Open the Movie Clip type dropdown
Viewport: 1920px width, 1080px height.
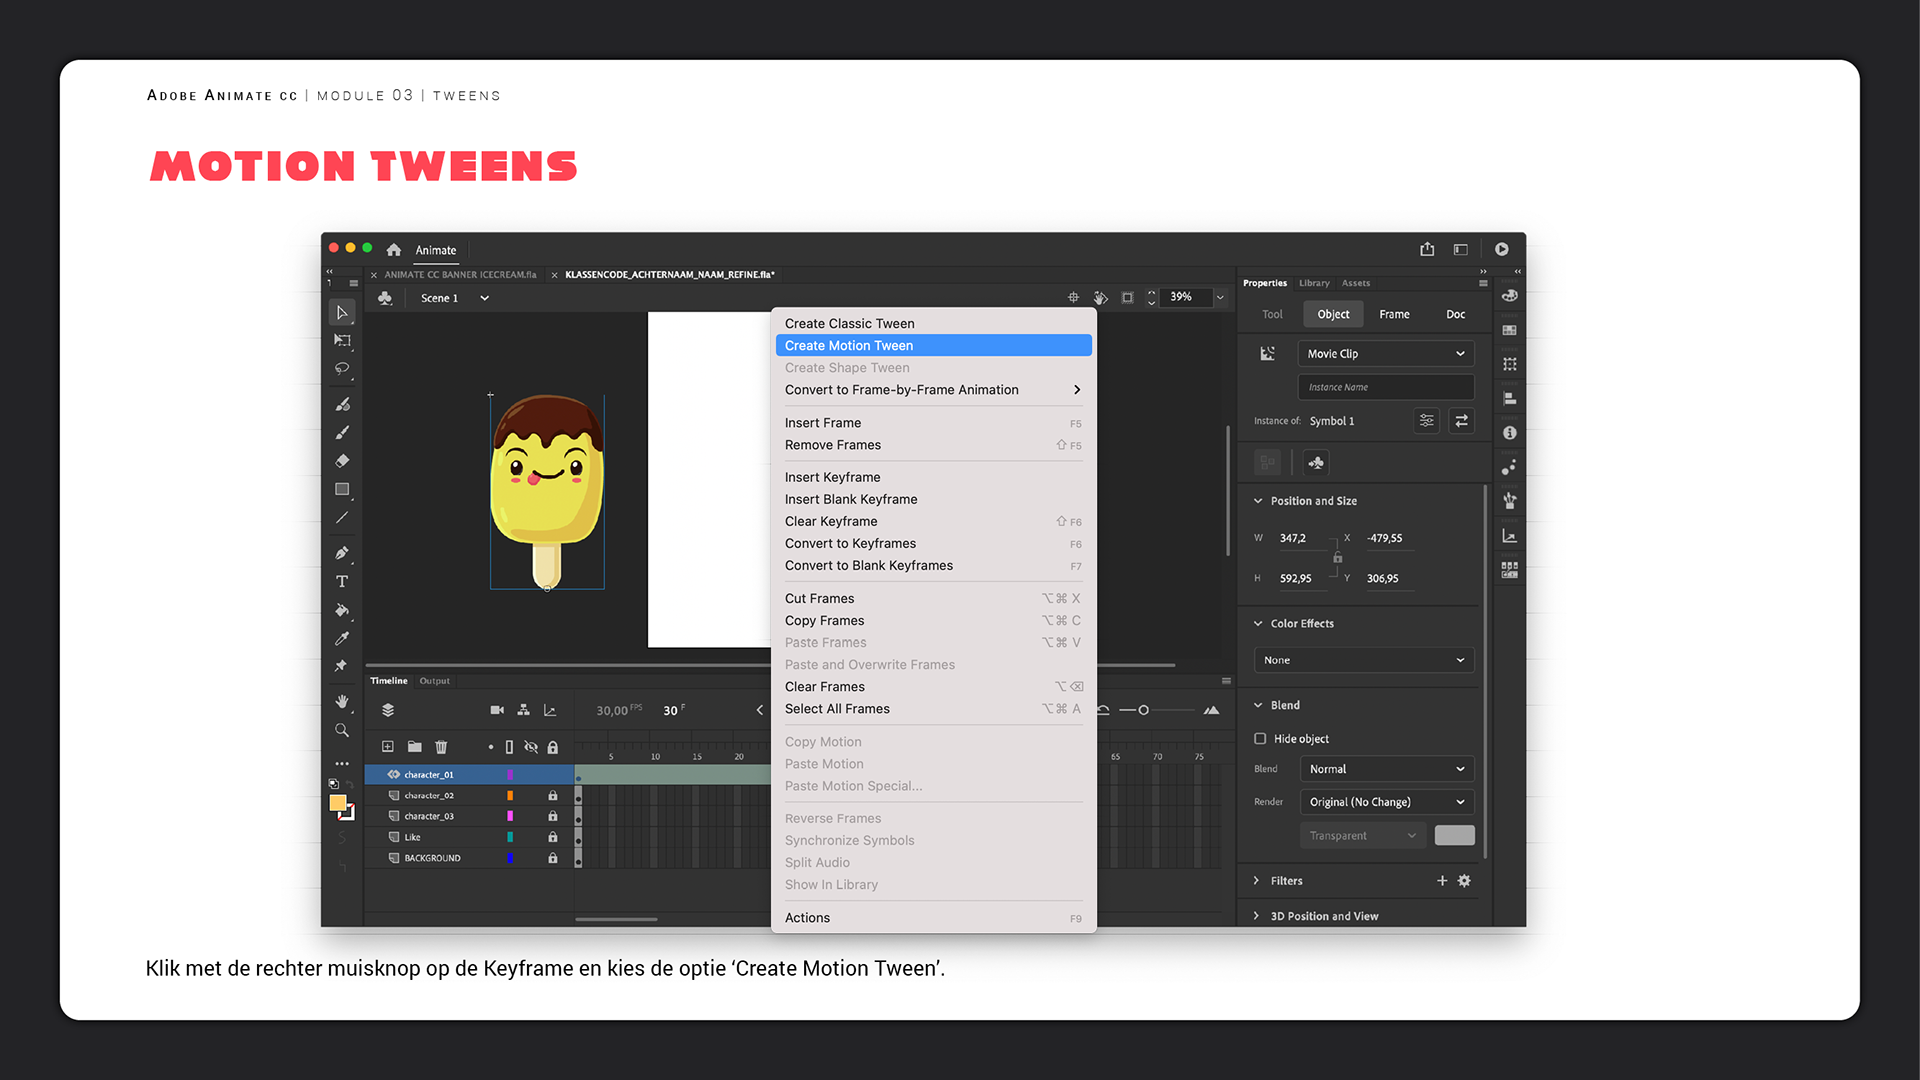tap(1385, 354)
